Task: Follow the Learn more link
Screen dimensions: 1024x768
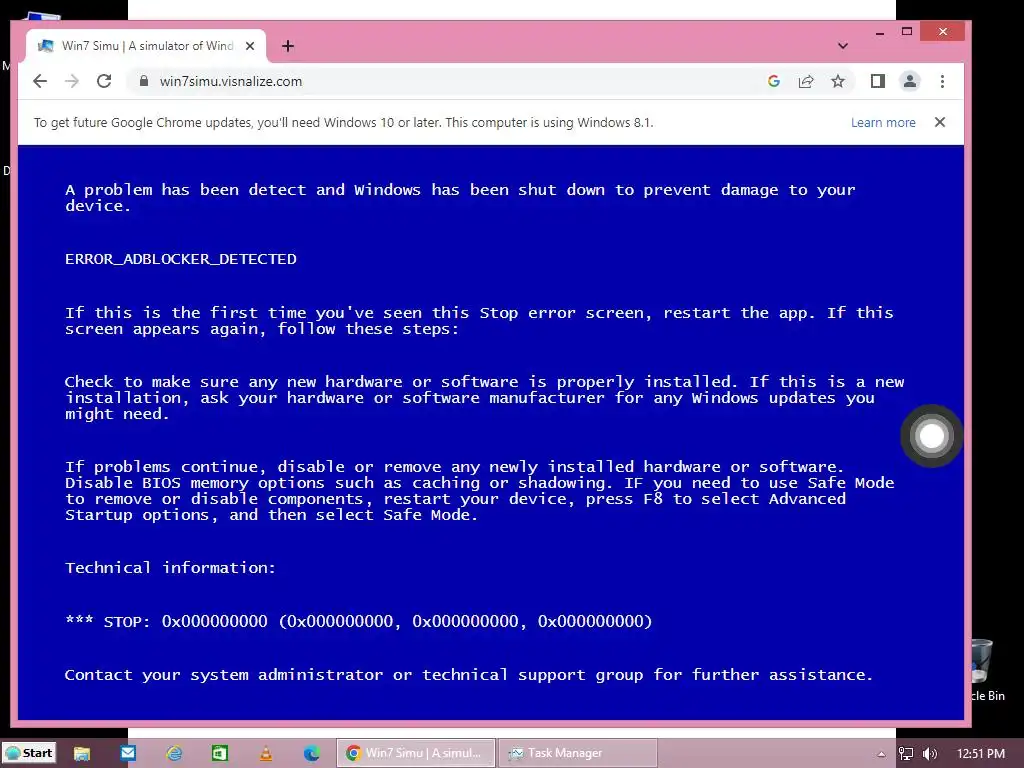Action: click(883, 122)
